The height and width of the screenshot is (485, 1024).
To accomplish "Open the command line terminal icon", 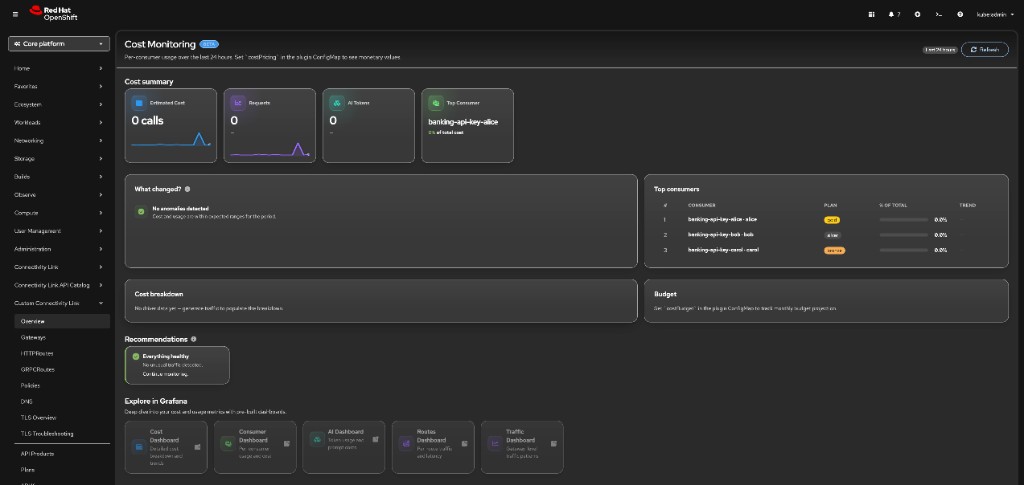I will [x=938, y=14].
